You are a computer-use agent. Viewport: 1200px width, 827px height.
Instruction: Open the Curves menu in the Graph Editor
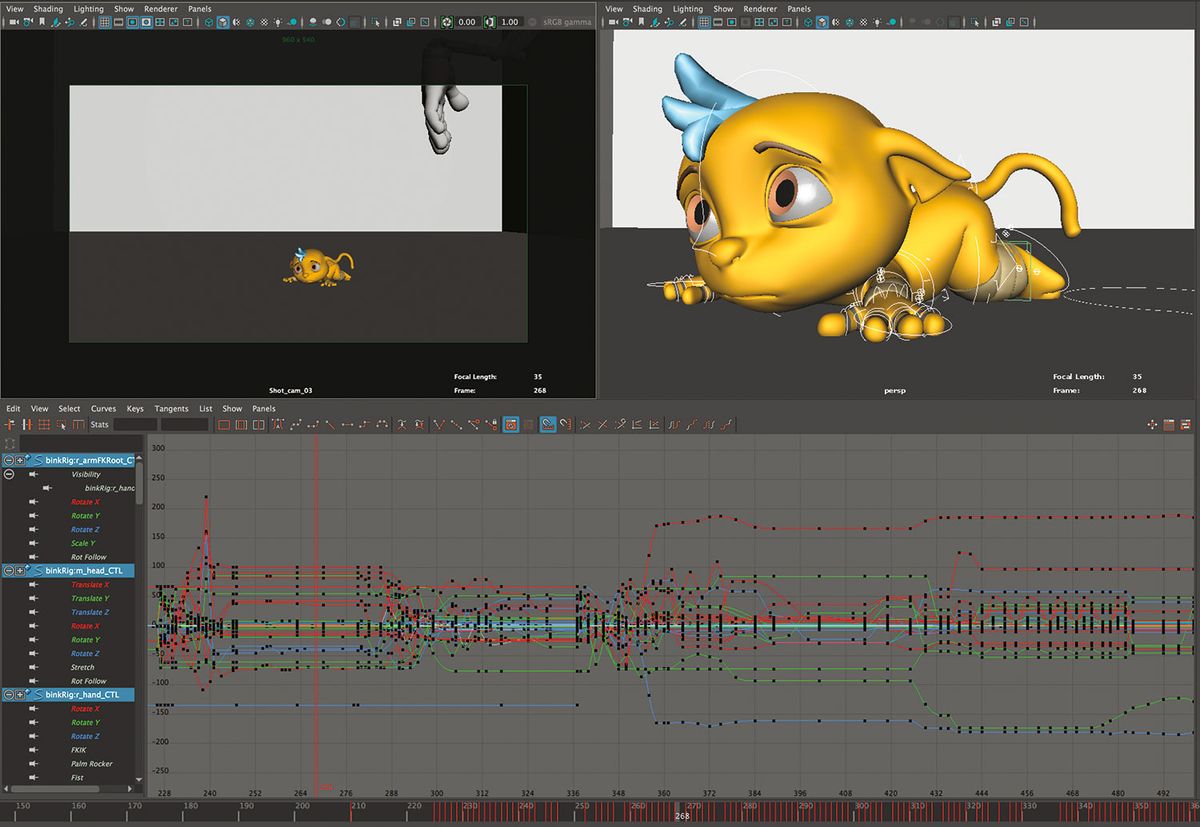click(103, 408)
